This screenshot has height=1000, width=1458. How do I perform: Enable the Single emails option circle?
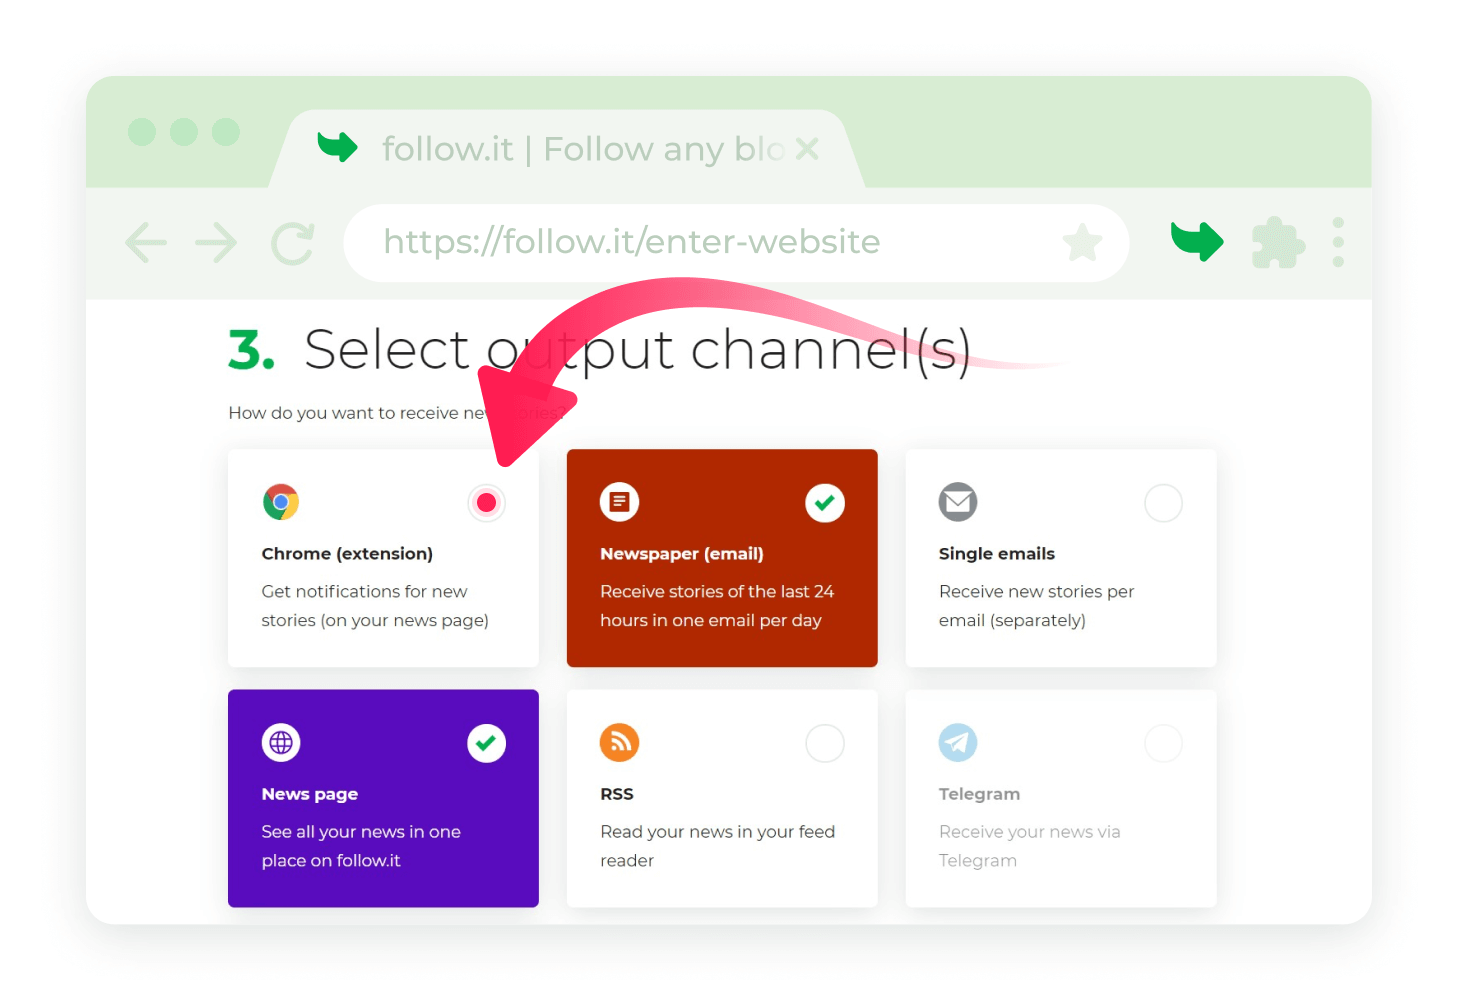click(x=1163, y=503)
